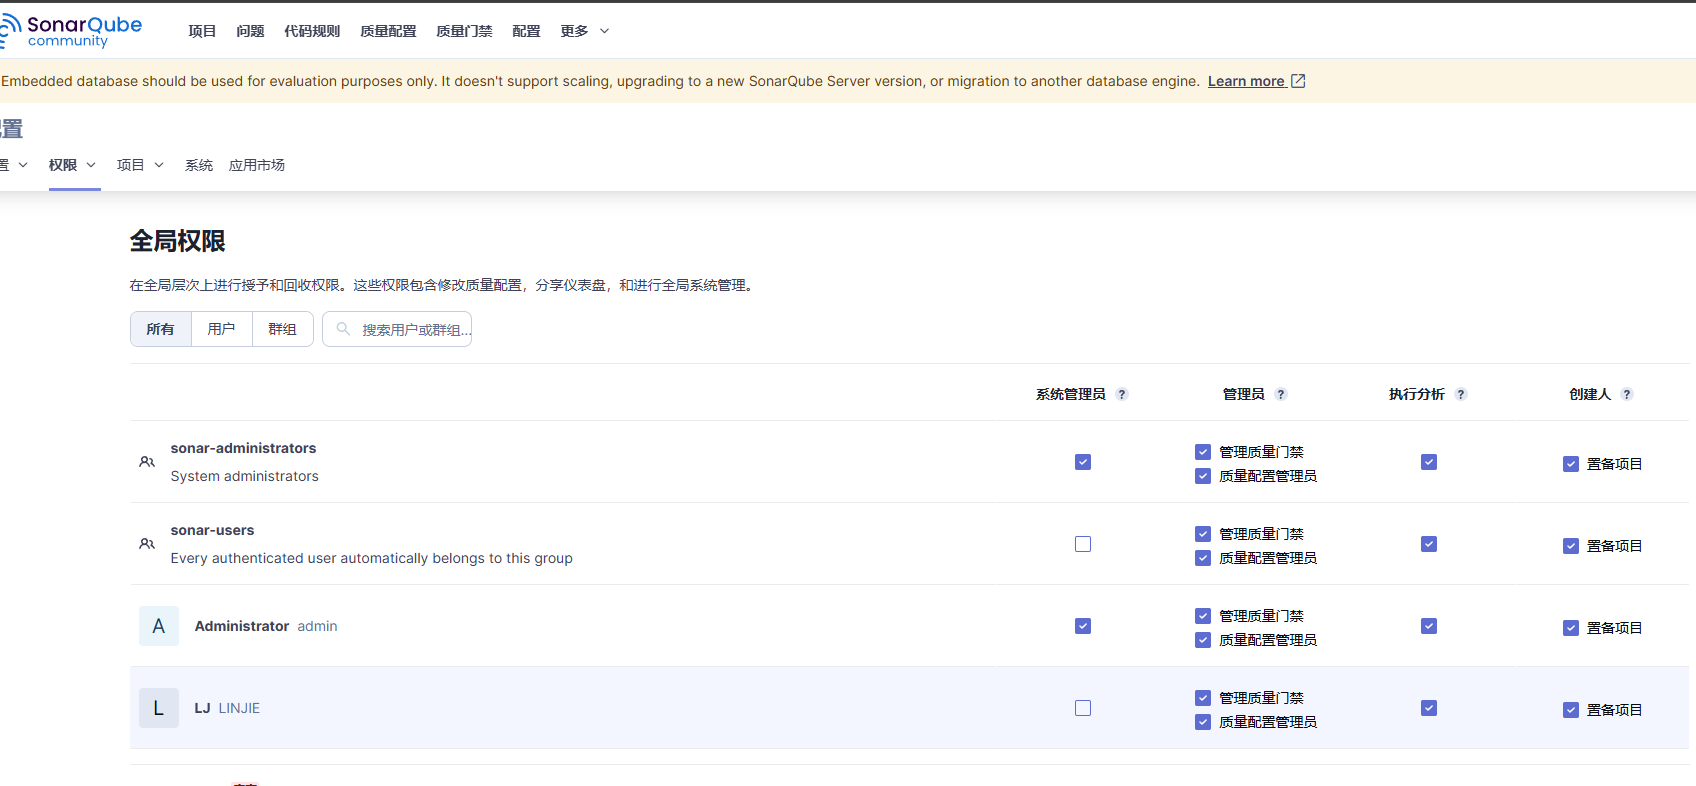Uncheck 执行分析 for LJ user
This screenshot has height=786, width=1696.
[x=1429, y=708]
